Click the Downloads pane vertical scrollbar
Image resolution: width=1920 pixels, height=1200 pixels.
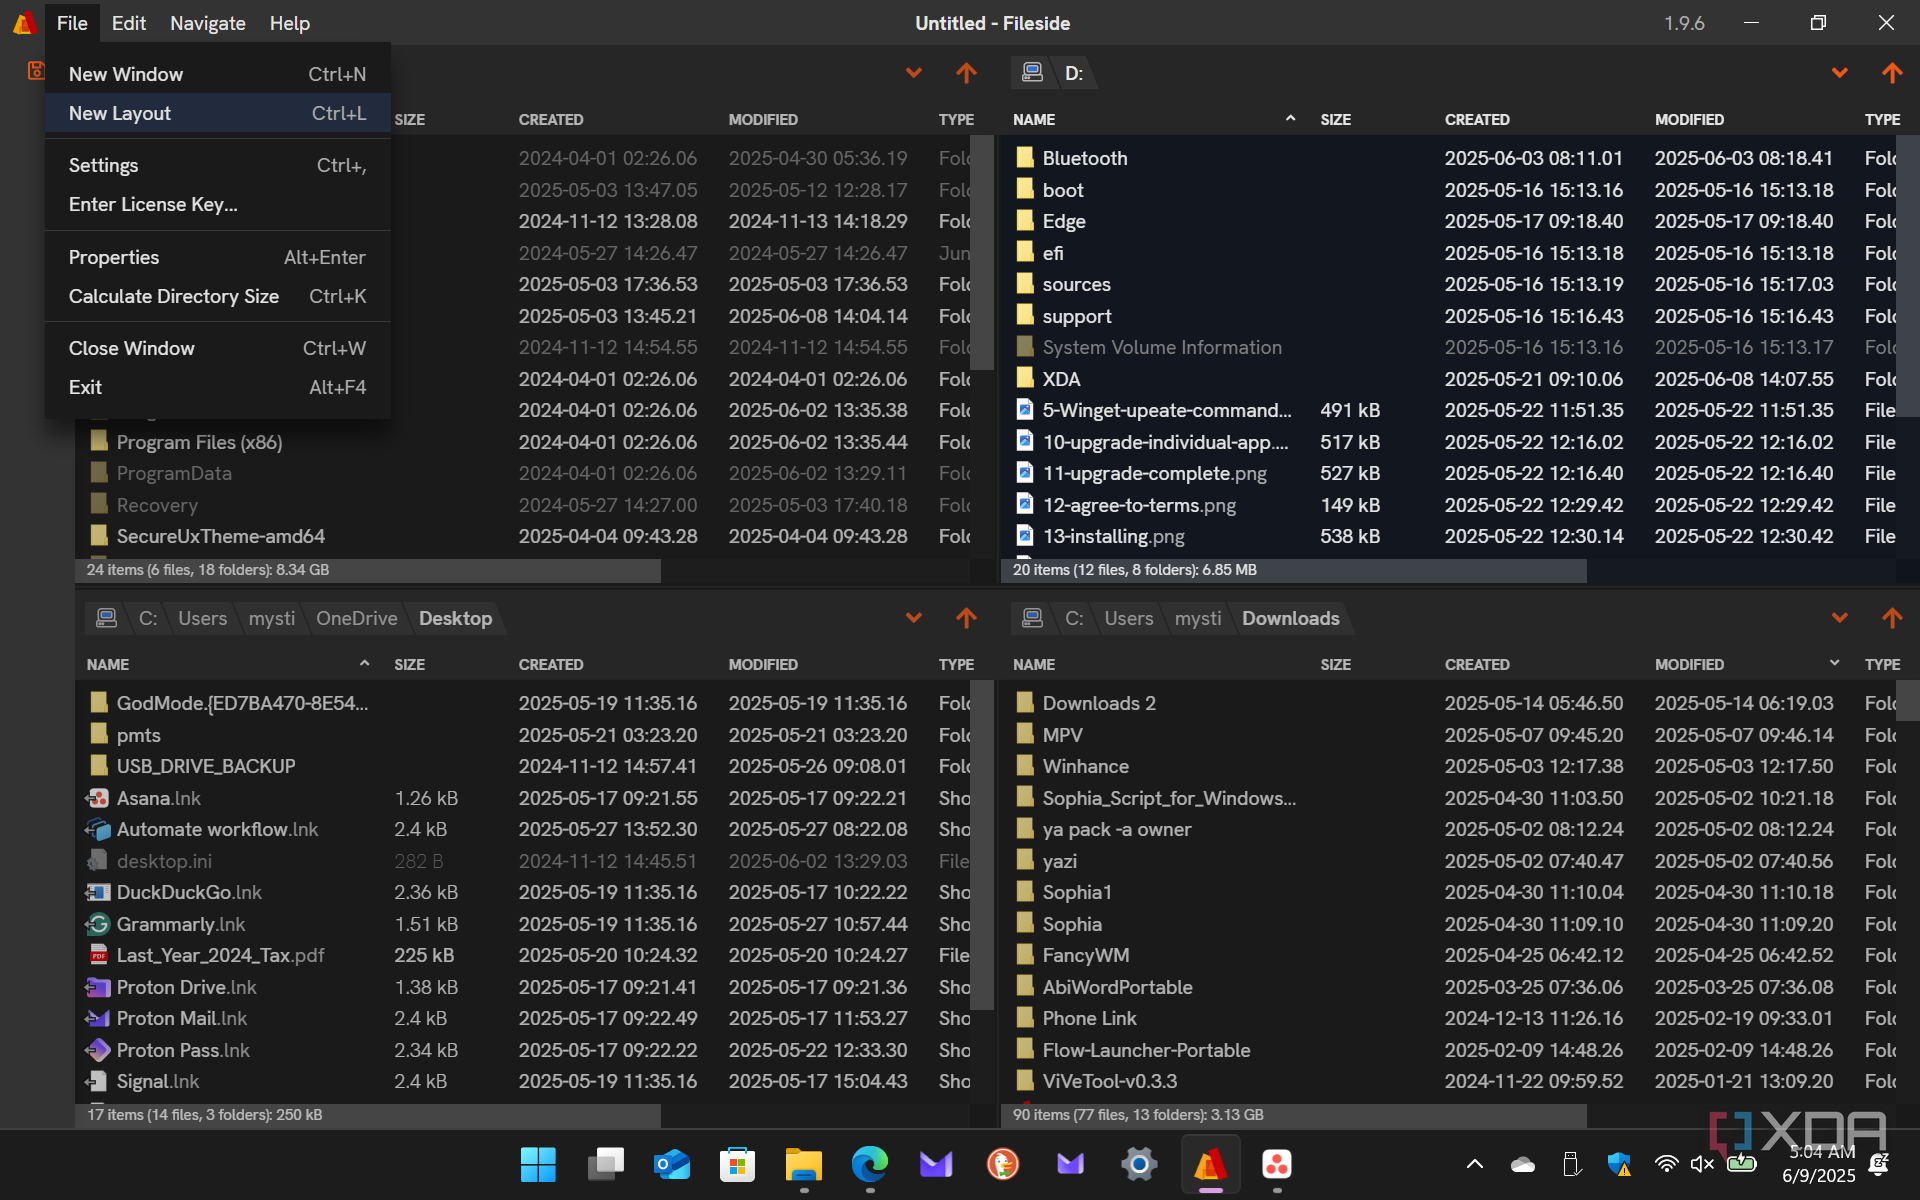(1909, 700)
